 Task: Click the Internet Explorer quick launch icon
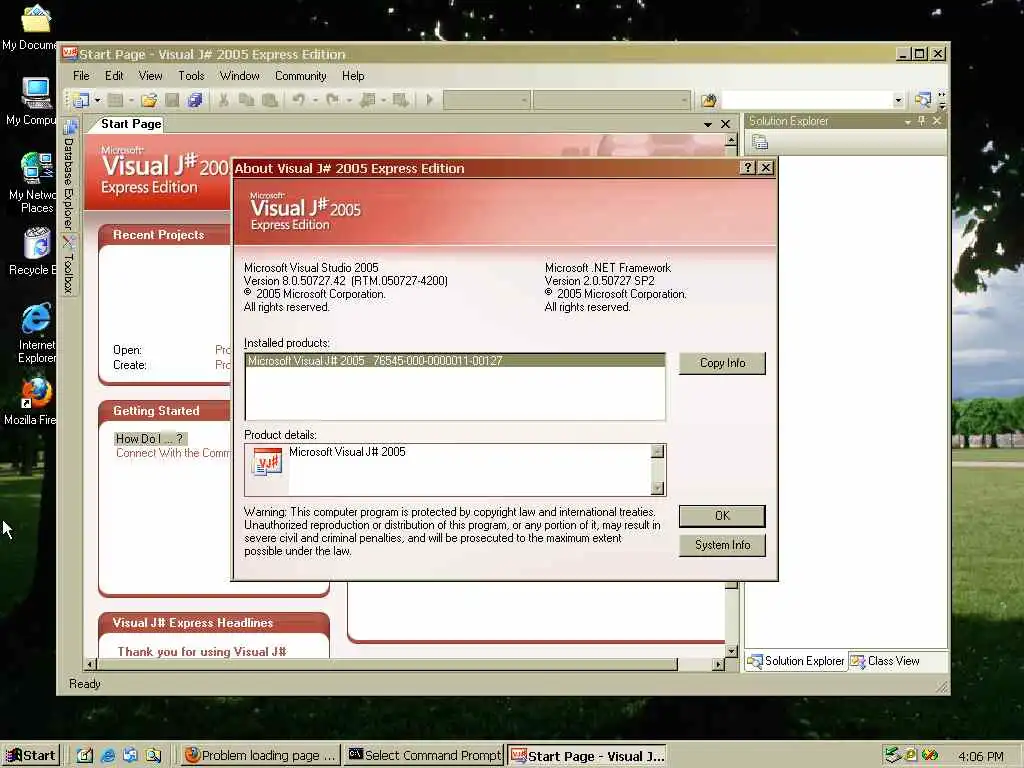coord(108,756)
